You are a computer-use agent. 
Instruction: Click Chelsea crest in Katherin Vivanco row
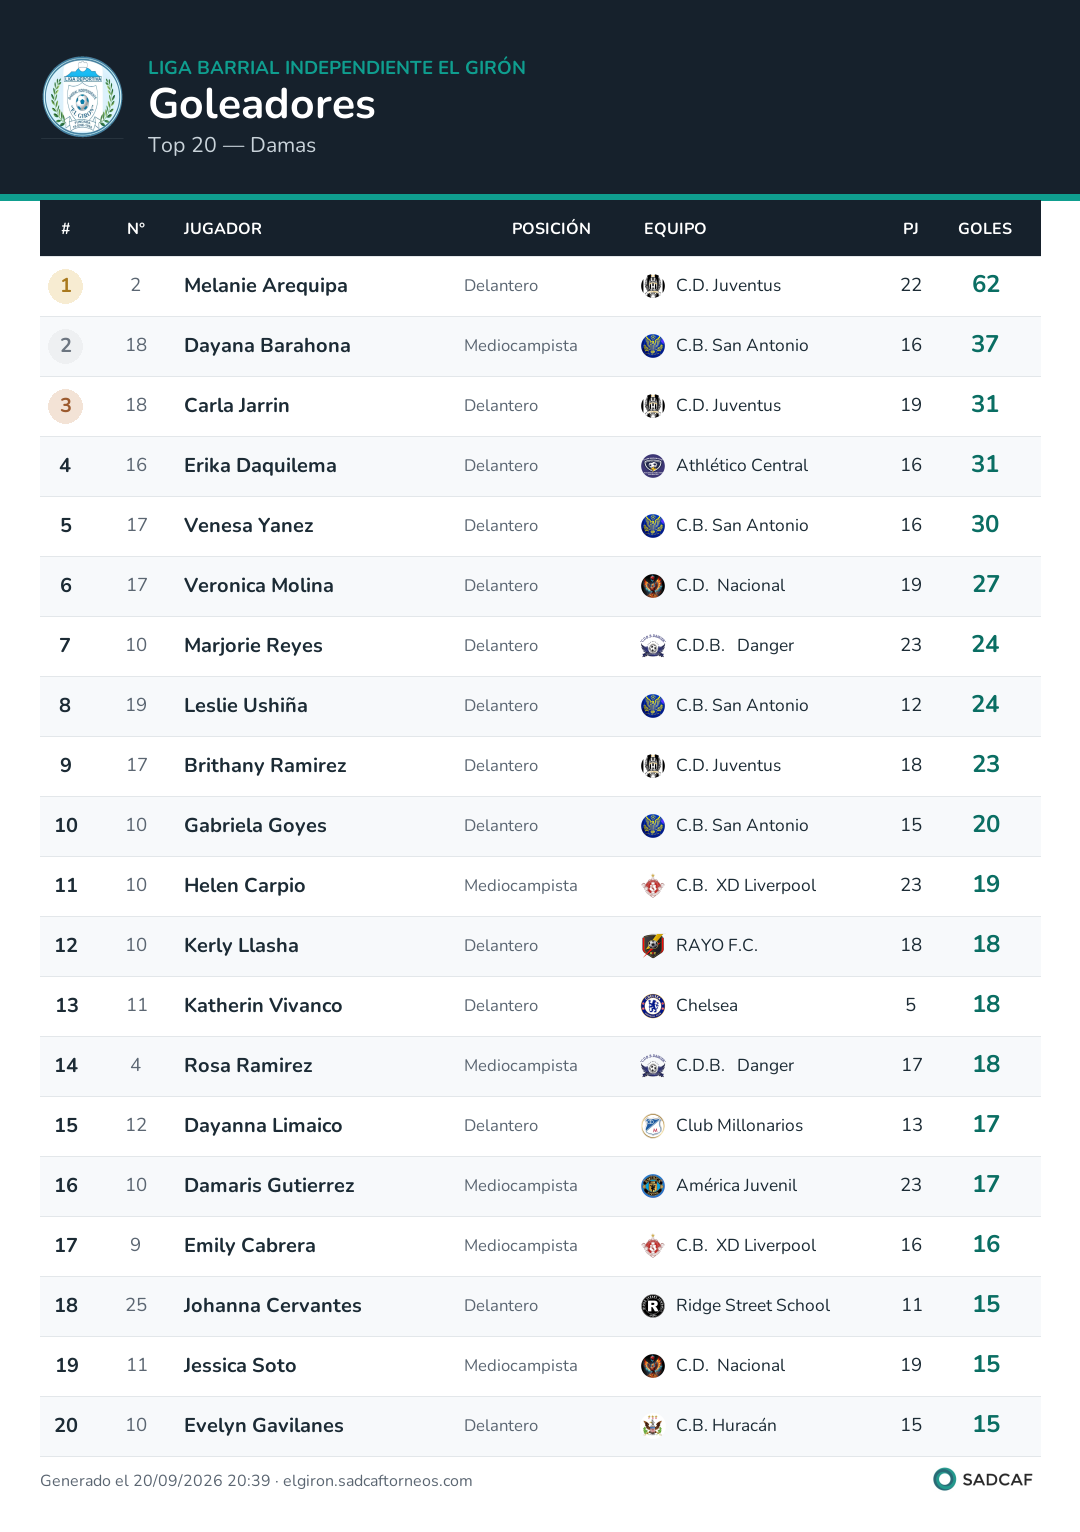coord(653,1006)
